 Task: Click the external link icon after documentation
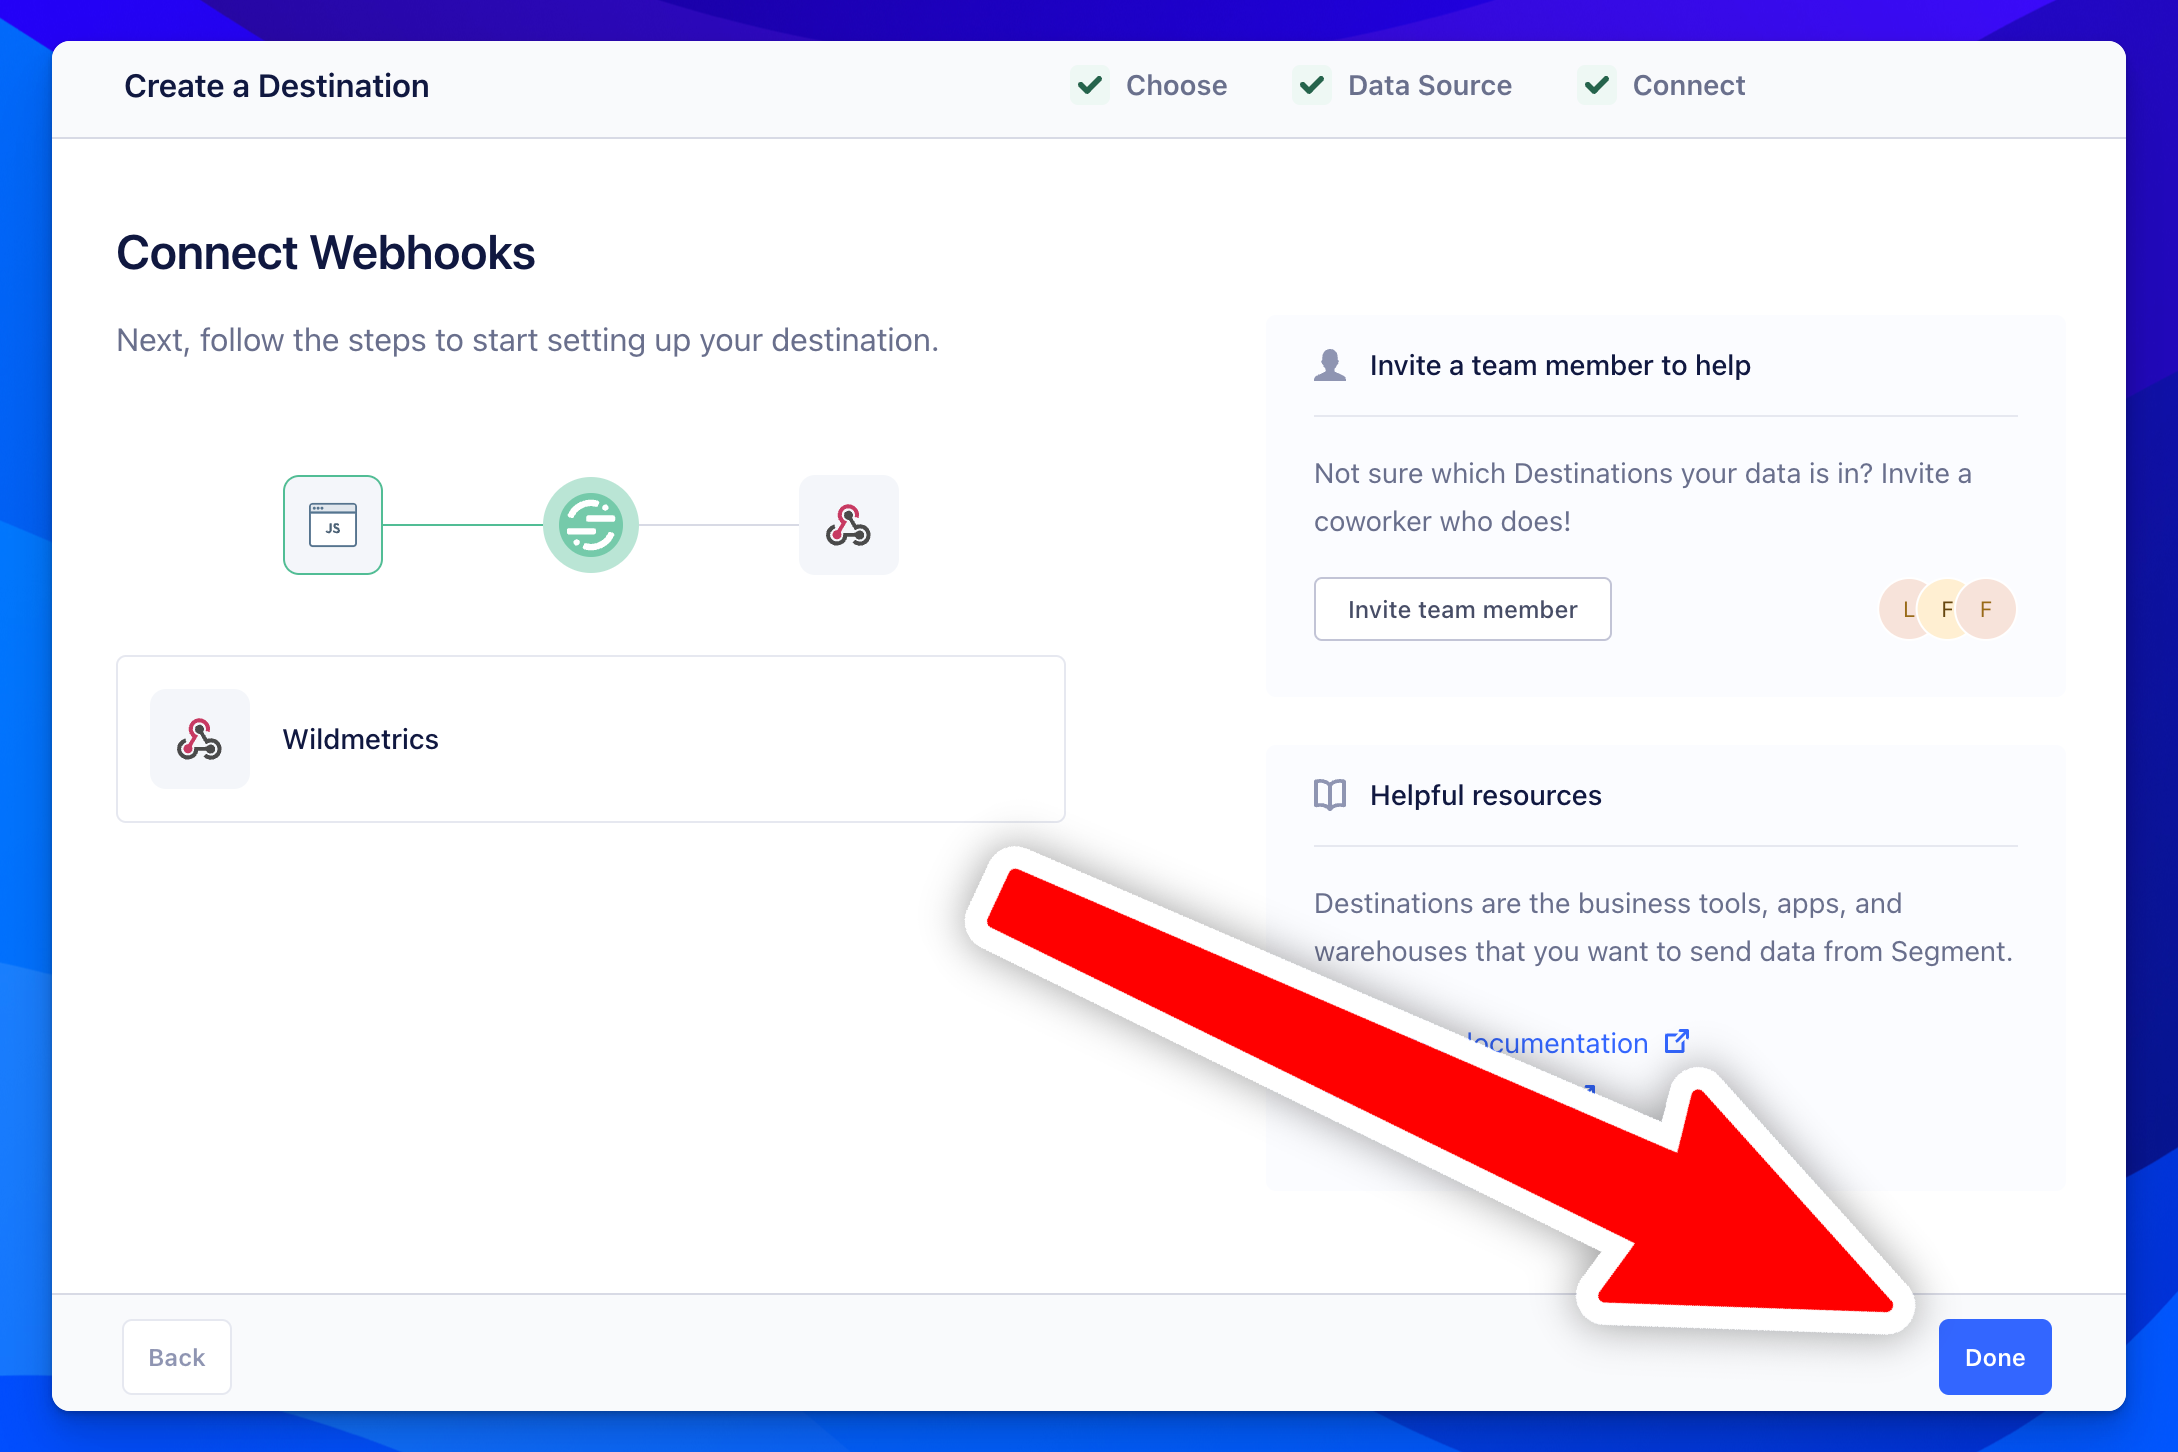pos(1677,1042)
